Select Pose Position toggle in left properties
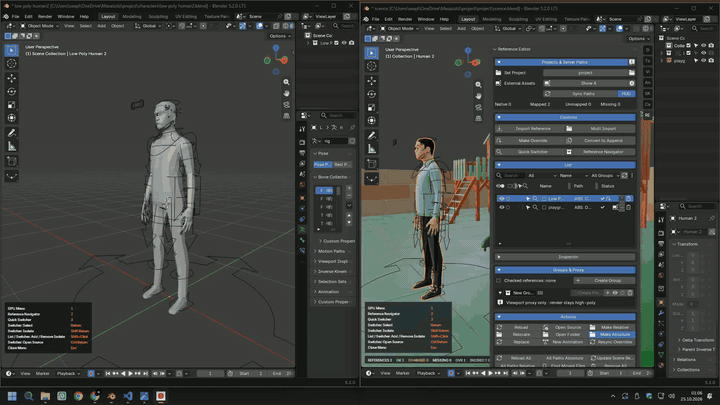Viewport: 720px width, 405px height. pos(322,164)
